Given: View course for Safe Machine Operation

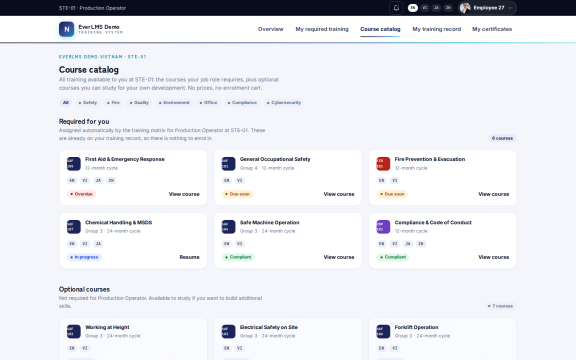Looking at the screenshot, I should [x=339, y=257].
